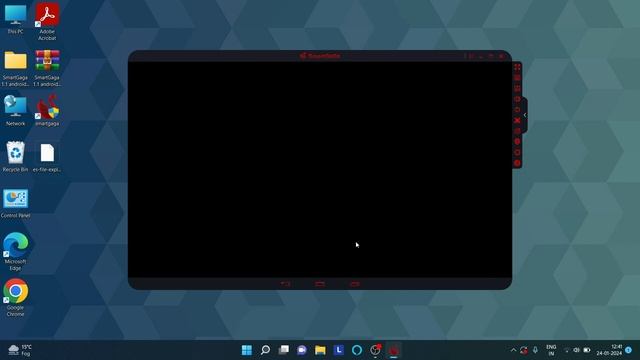Click the bottom-most round icon in SmartGaga sidebar
Image resolution: width=640 pixels, height=360 pixels.
[x=517, y=163]
